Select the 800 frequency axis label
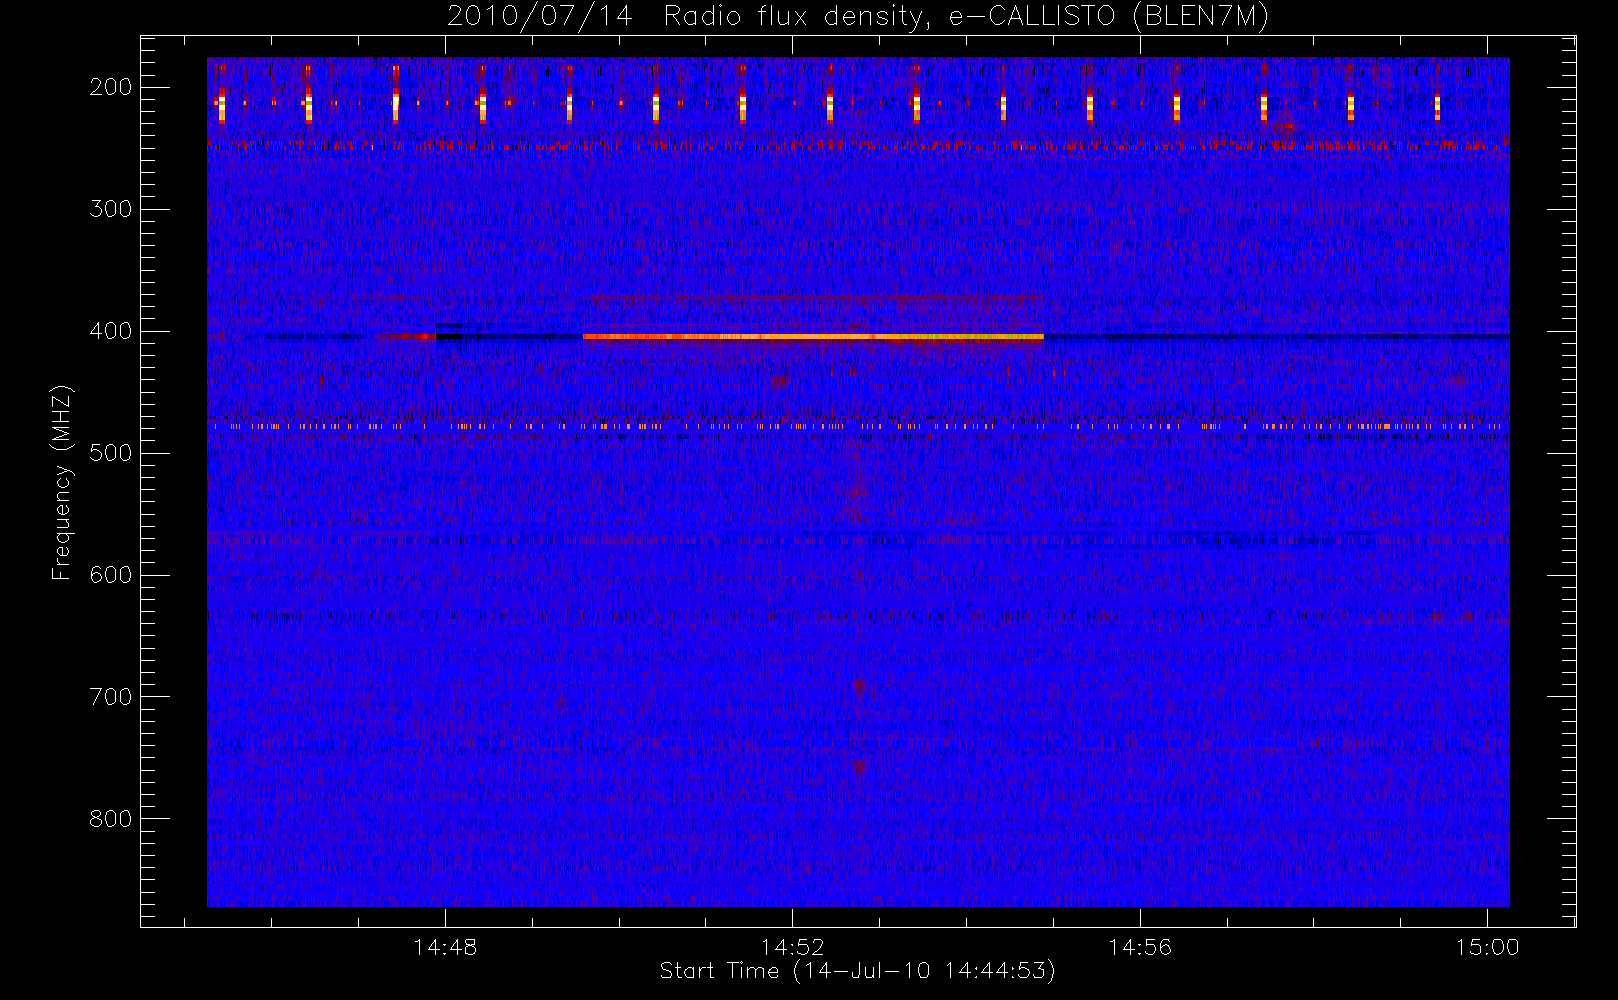The height and width of the screenshot is (1000, 1618). pos(110,819)
